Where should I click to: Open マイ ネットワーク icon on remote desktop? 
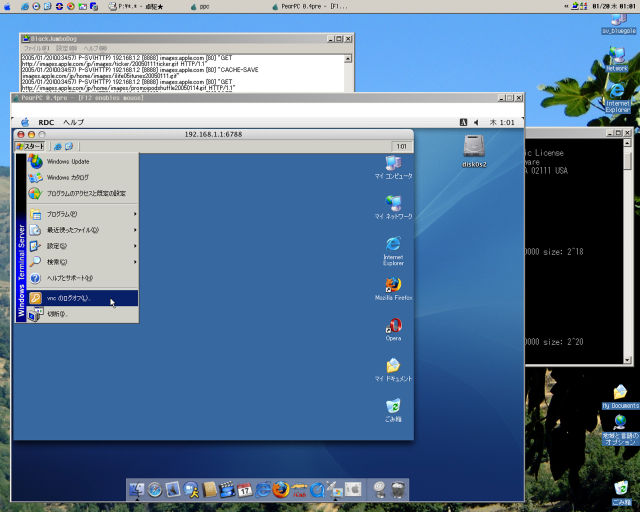coord(393,207)
